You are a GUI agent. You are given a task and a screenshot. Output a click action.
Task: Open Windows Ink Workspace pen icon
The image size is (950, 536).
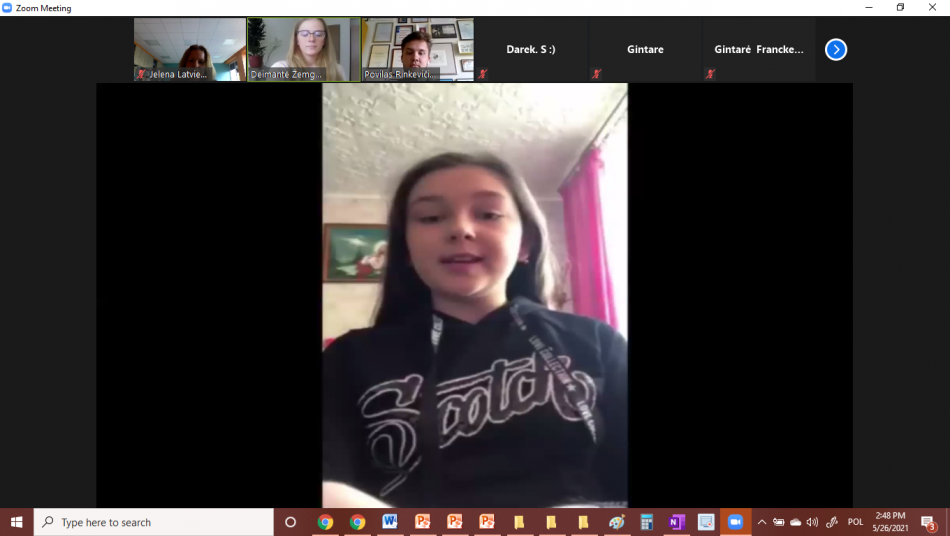pos(832,522)
